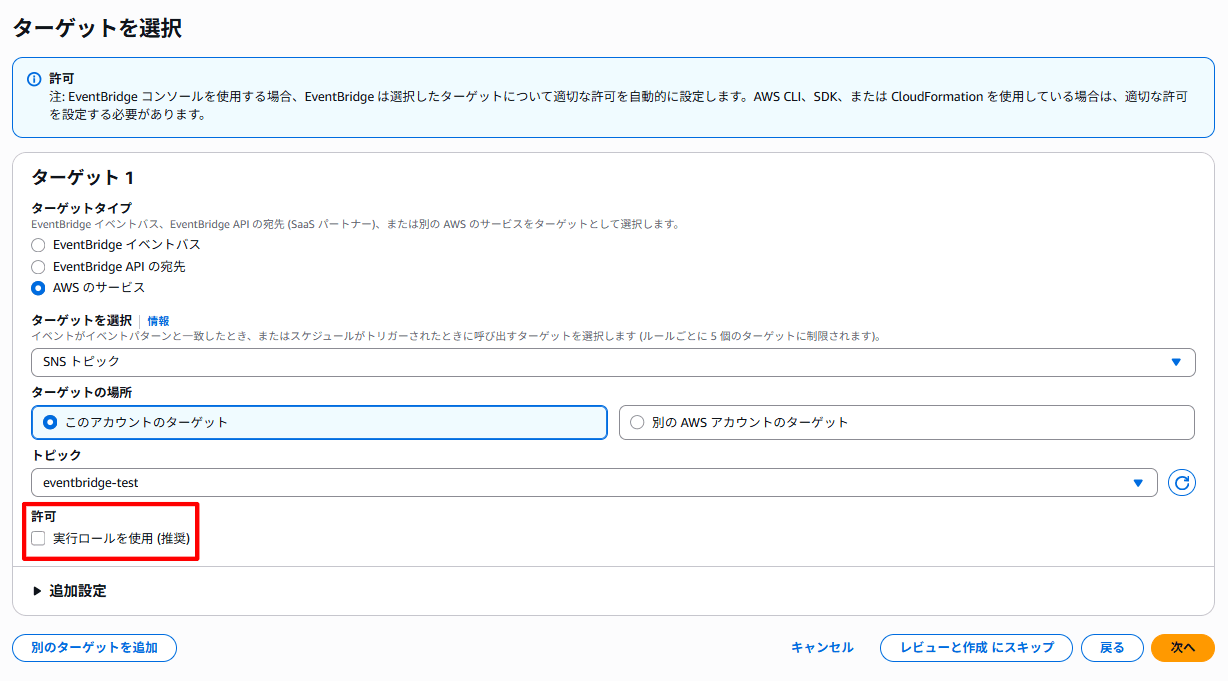Select the AWS のサービス target type
The image size is (1228, 681).
coord(37,287)
